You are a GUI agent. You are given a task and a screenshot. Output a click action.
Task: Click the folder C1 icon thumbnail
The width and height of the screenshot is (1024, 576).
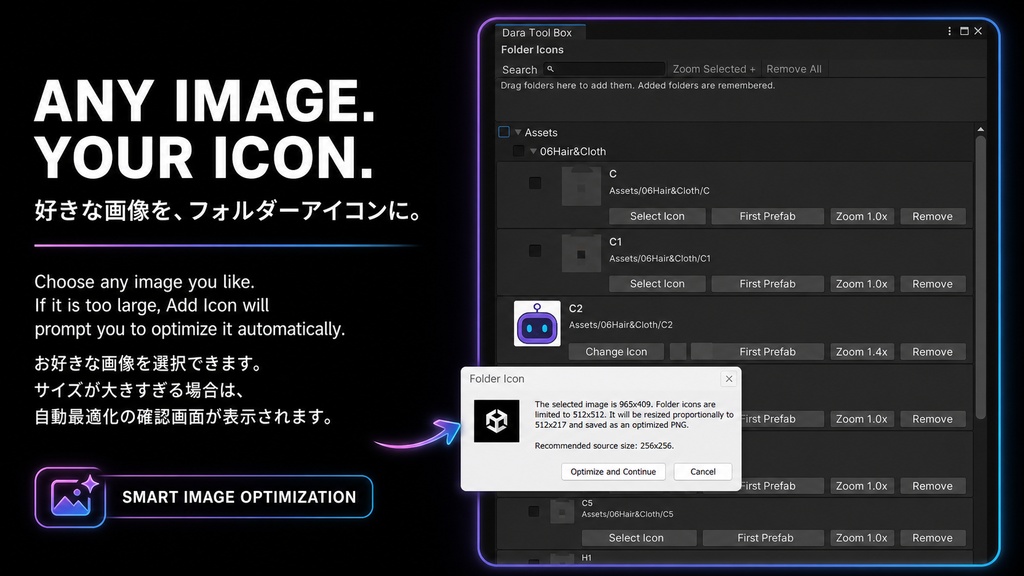click(x=581, y=253)
